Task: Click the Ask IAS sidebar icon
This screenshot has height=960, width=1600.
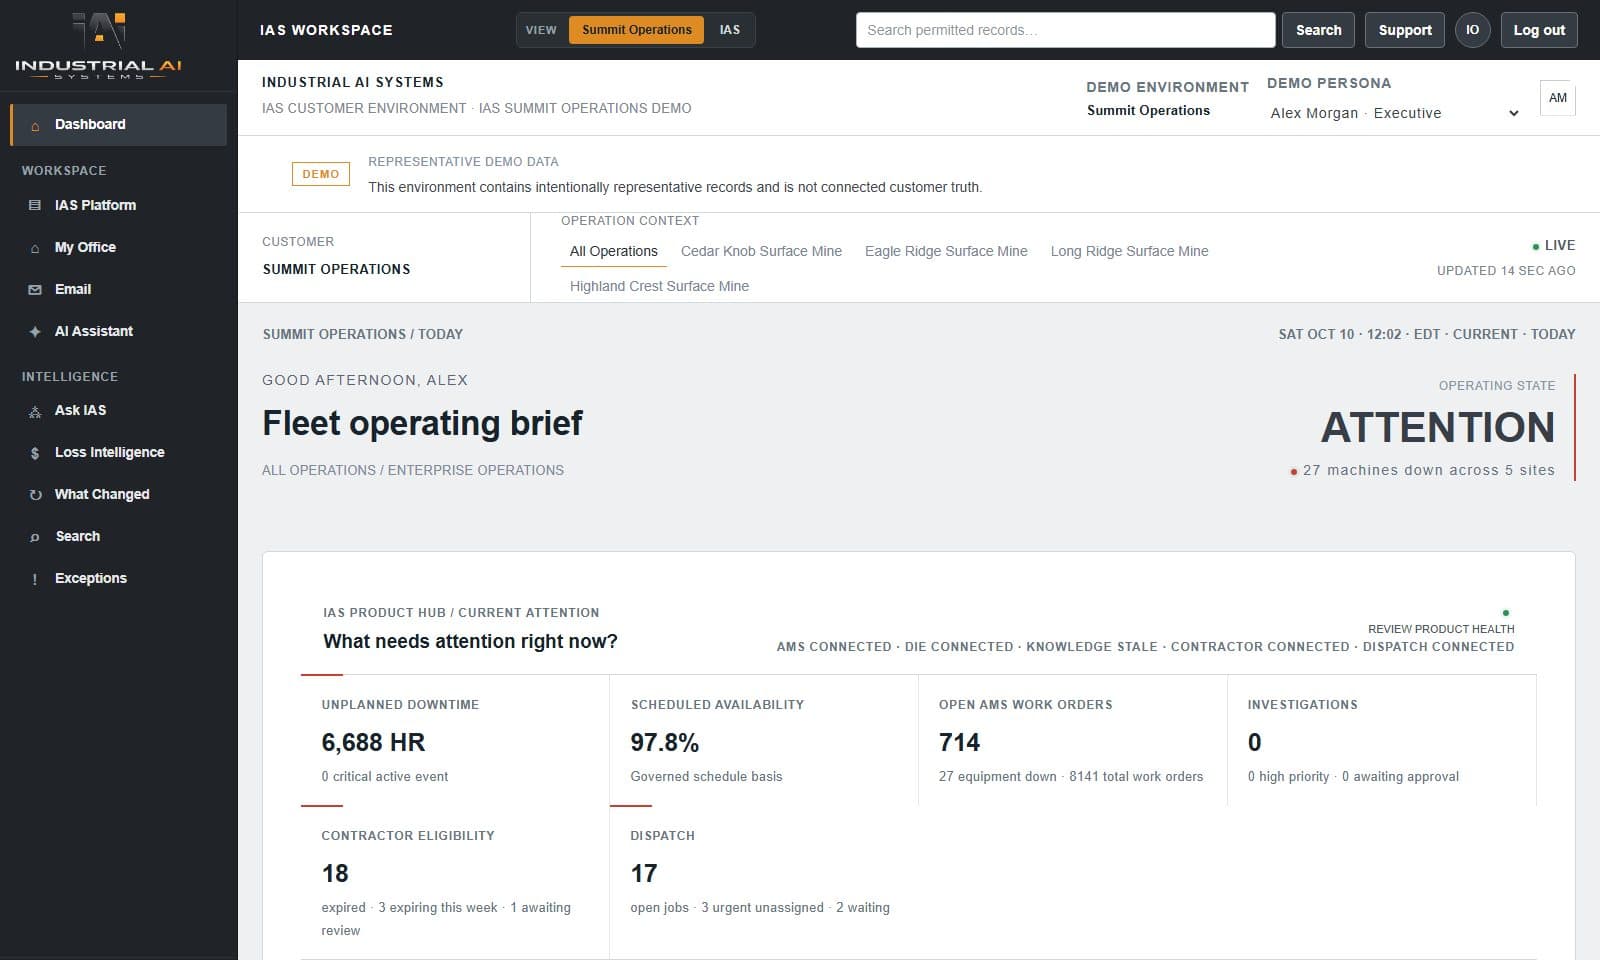Action: pyautogui.click(x=35, y=411)
